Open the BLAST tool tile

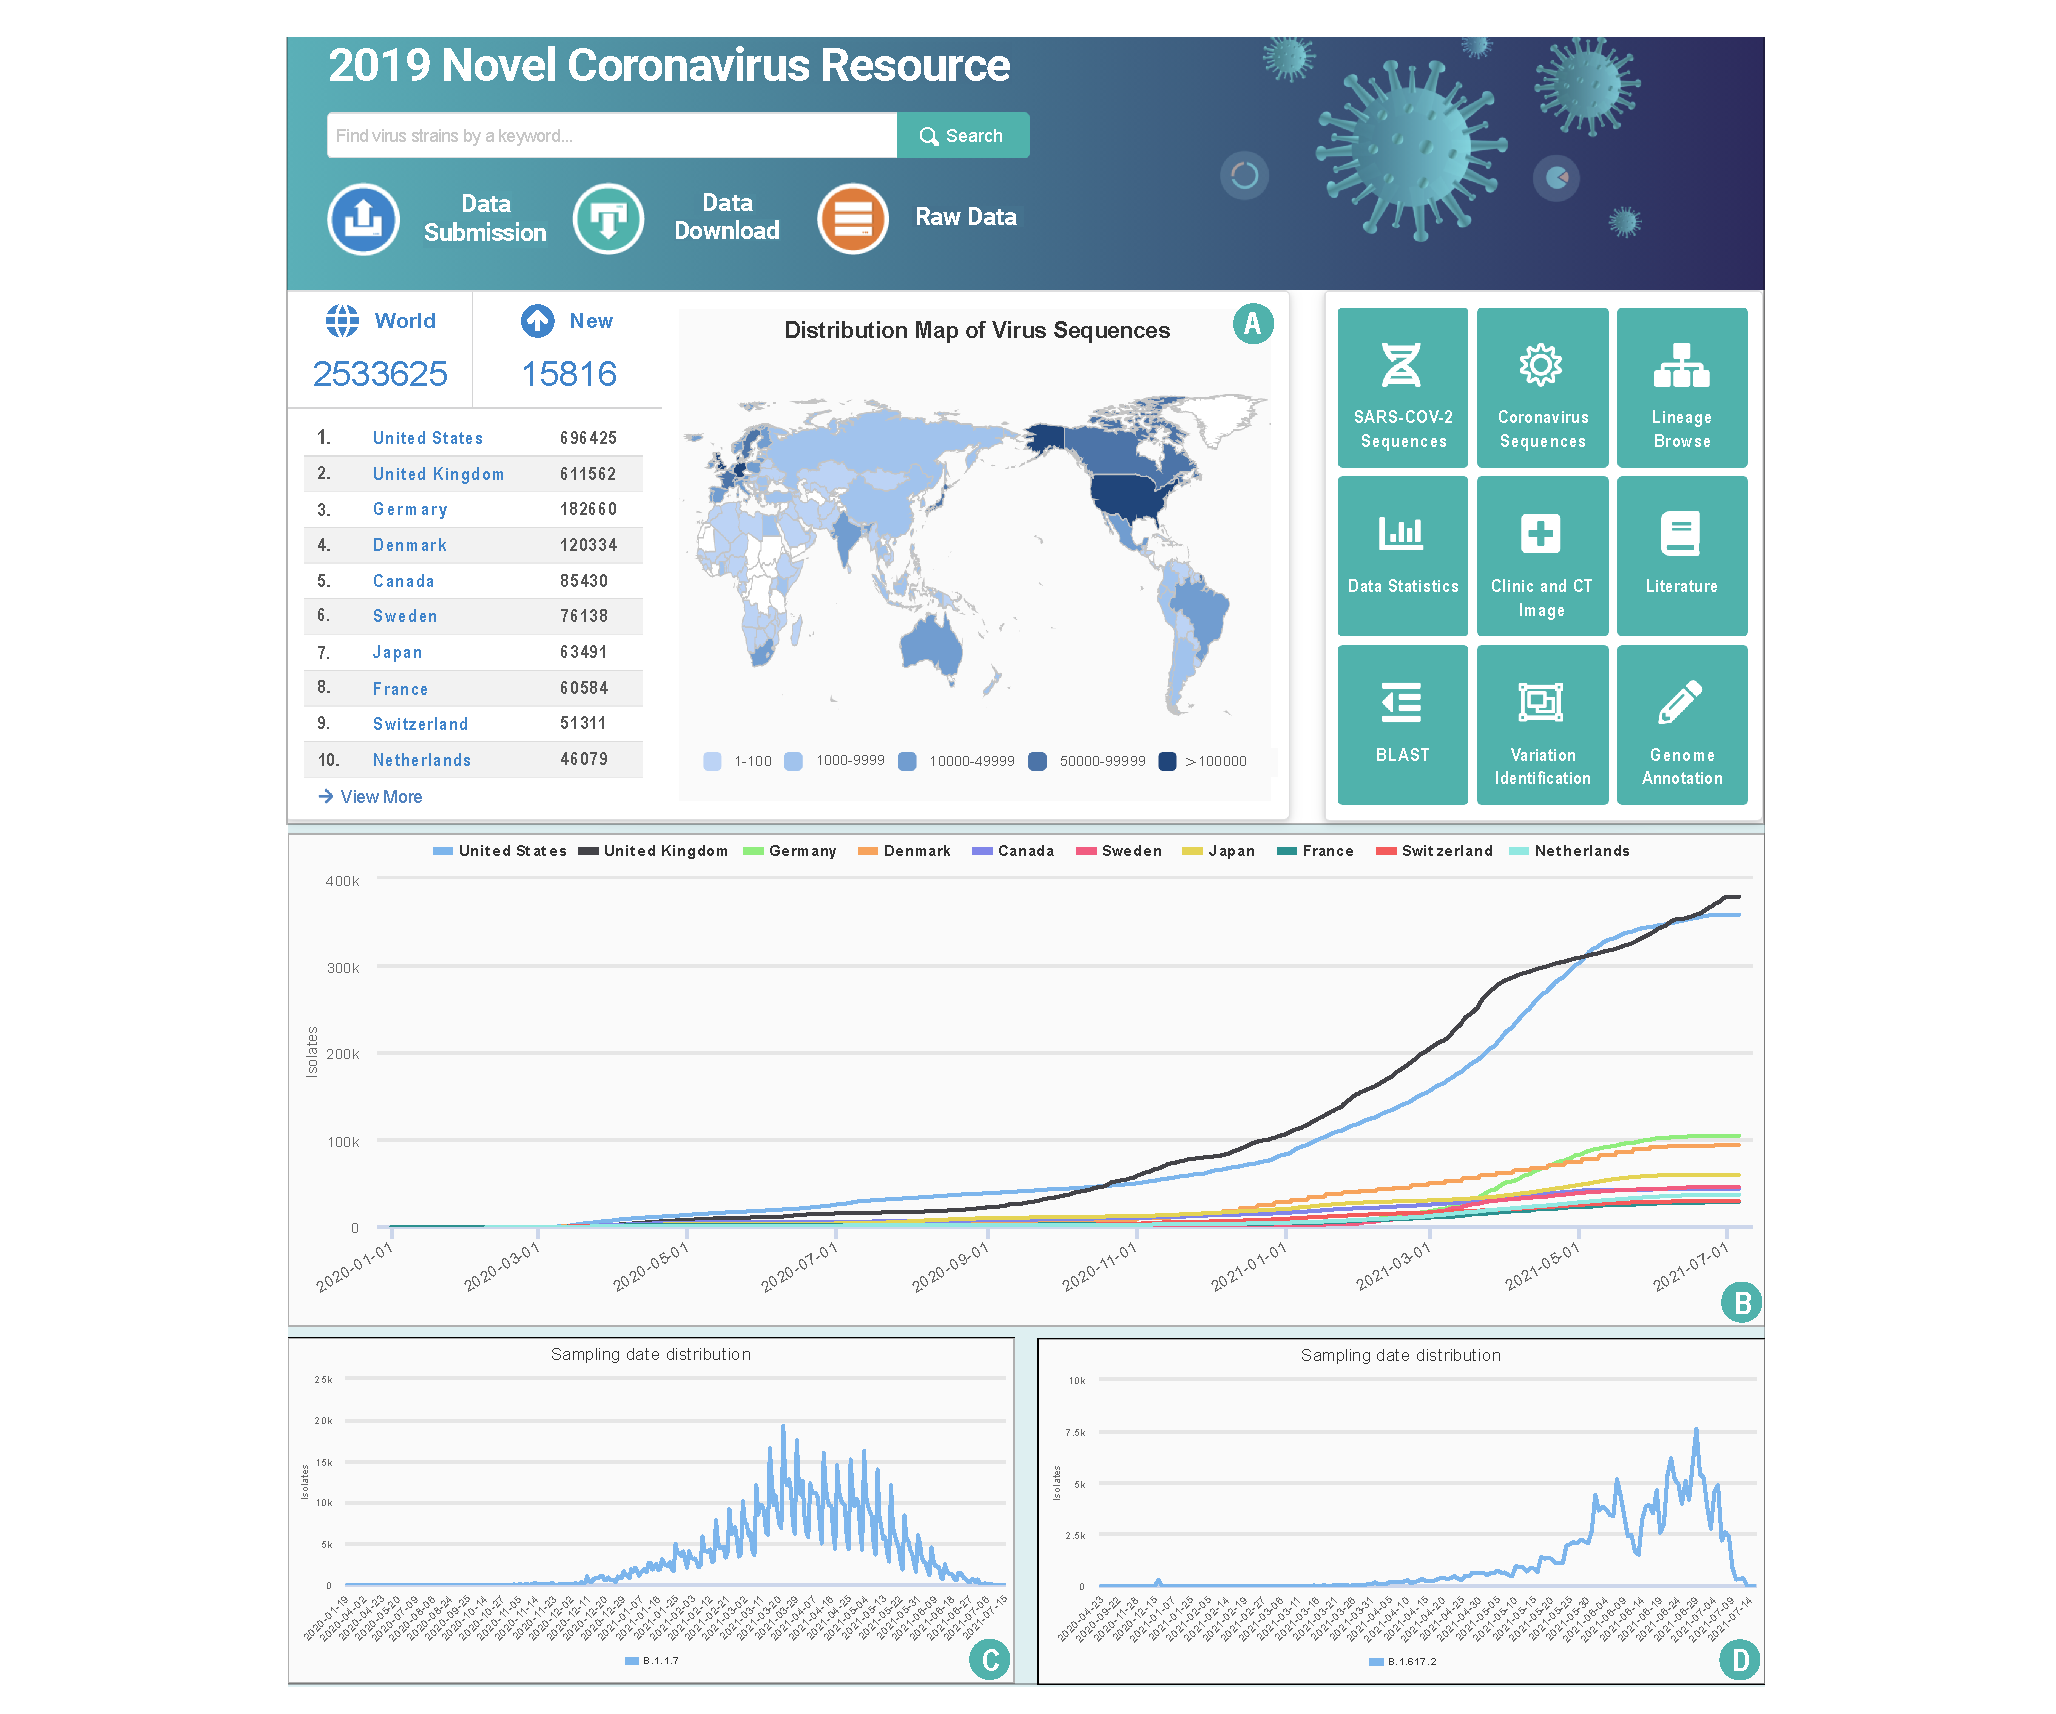tap(1402, 725)
